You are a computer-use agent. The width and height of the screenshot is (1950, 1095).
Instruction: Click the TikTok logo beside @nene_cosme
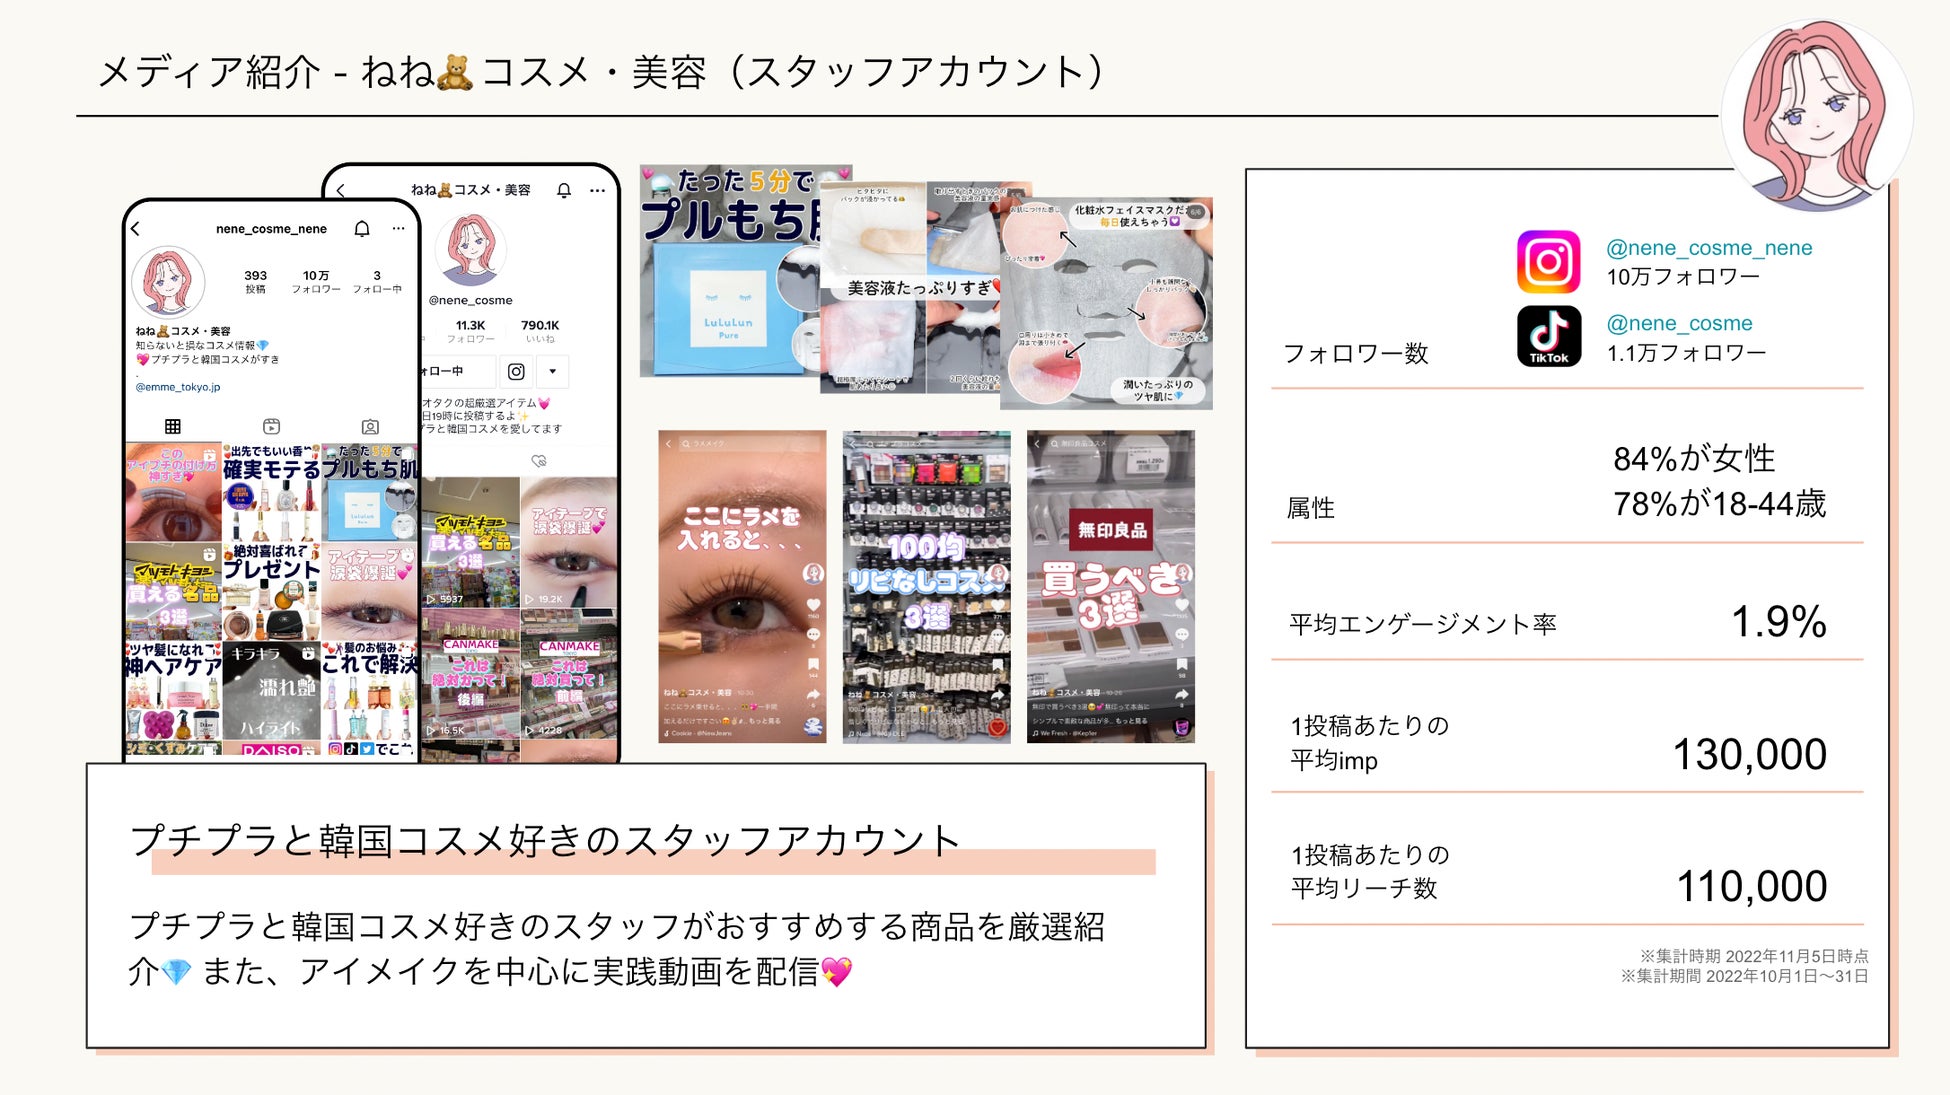tap(1548, 337)
